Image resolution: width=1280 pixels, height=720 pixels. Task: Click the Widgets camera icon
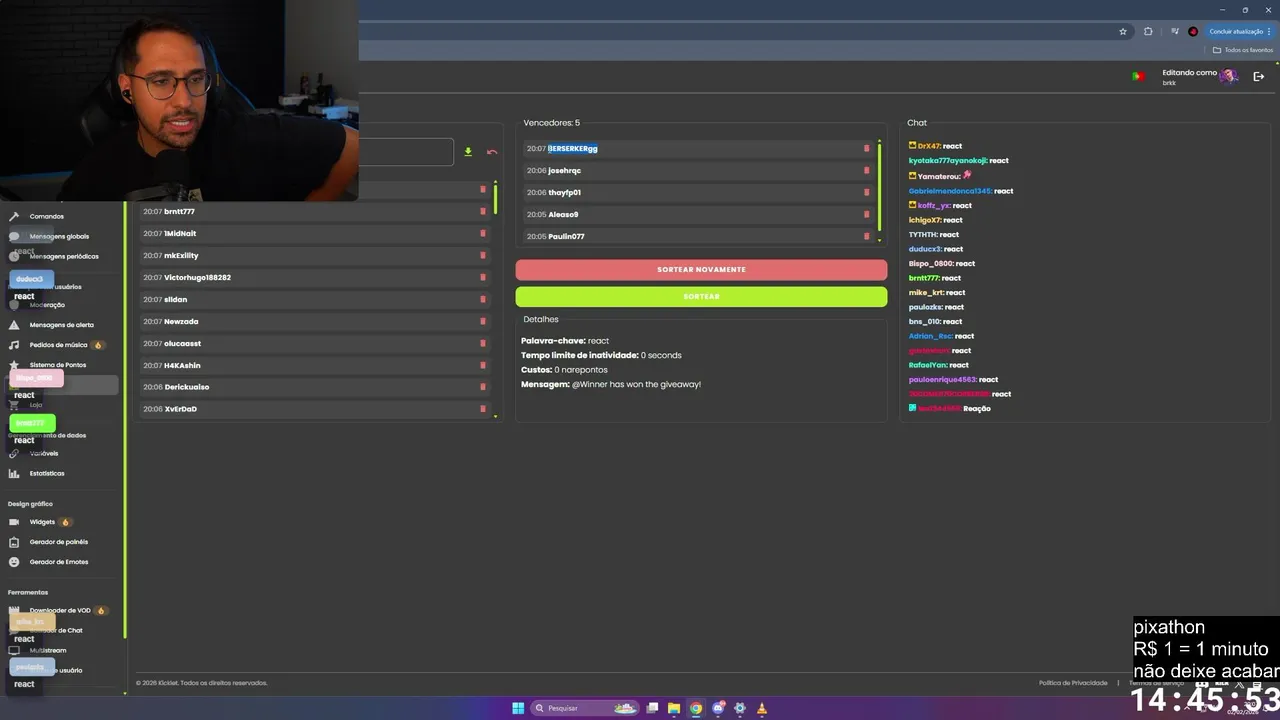(x=14, y=522)
